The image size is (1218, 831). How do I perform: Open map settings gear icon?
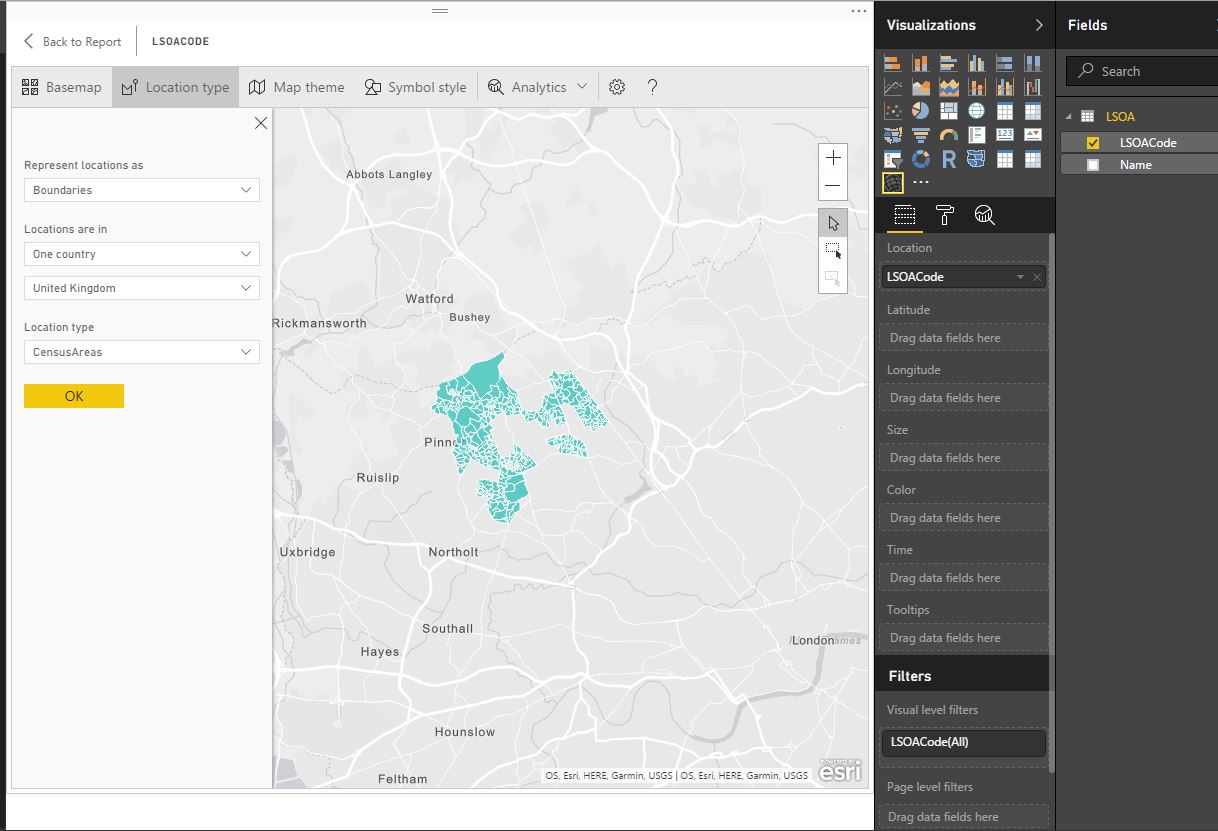617,87
